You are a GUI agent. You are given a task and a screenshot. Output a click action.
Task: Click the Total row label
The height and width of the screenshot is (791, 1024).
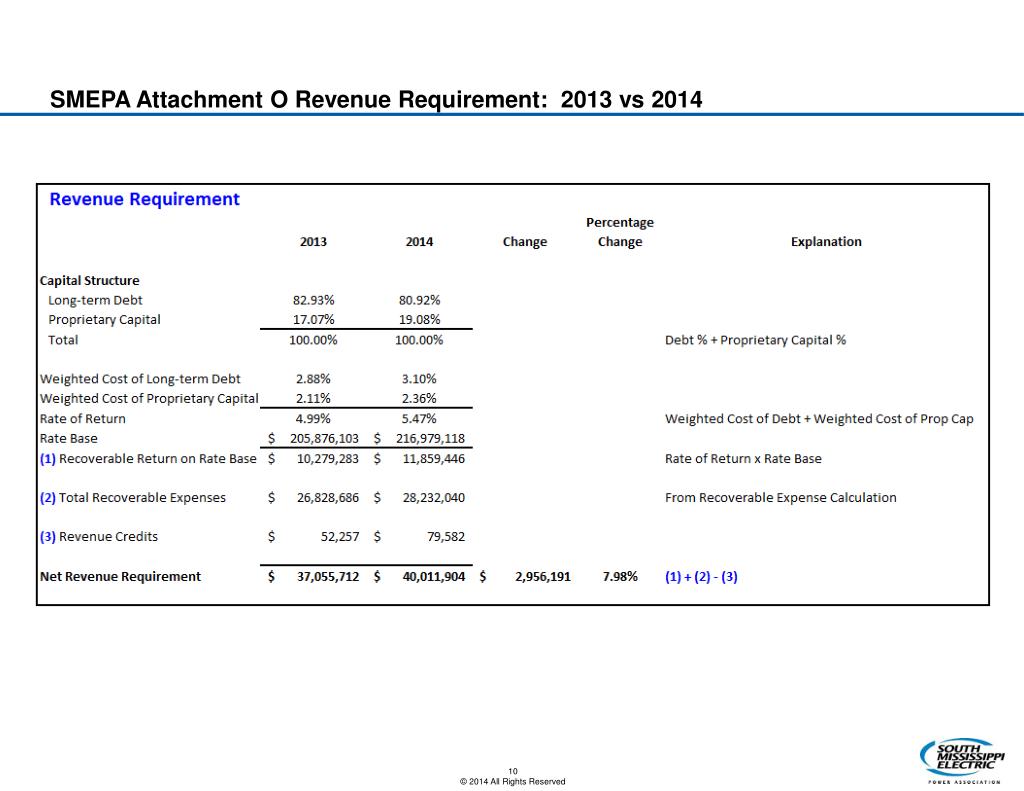click(63, 340)
